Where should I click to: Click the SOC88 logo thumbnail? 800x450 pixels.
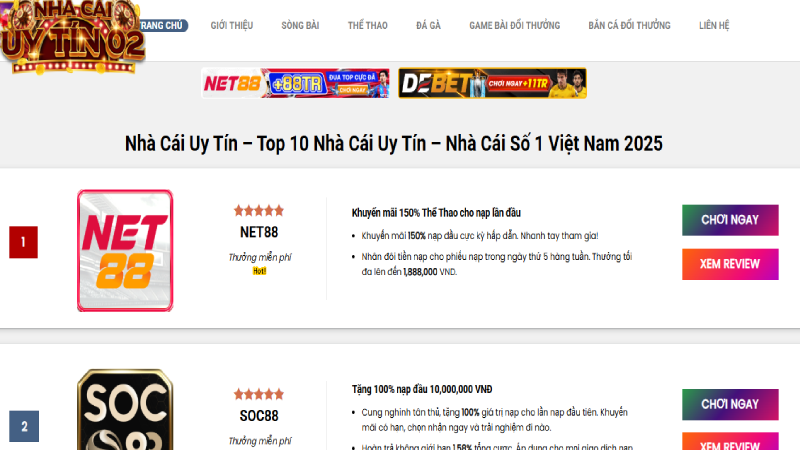[125, 409]
